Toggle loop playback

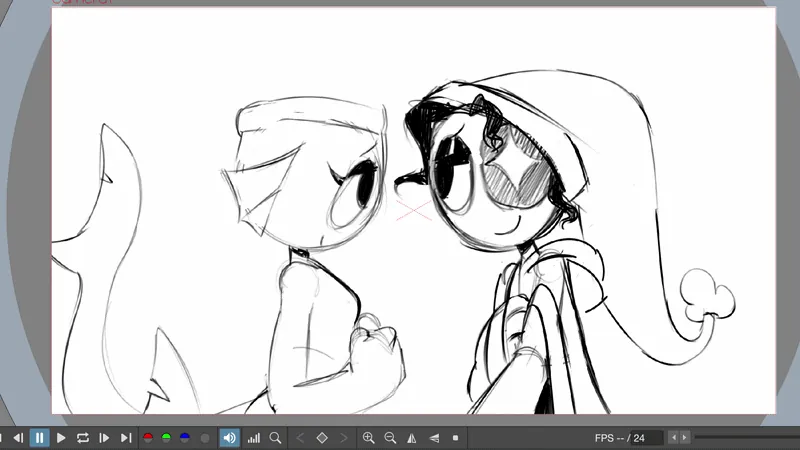tap(83, 438)
